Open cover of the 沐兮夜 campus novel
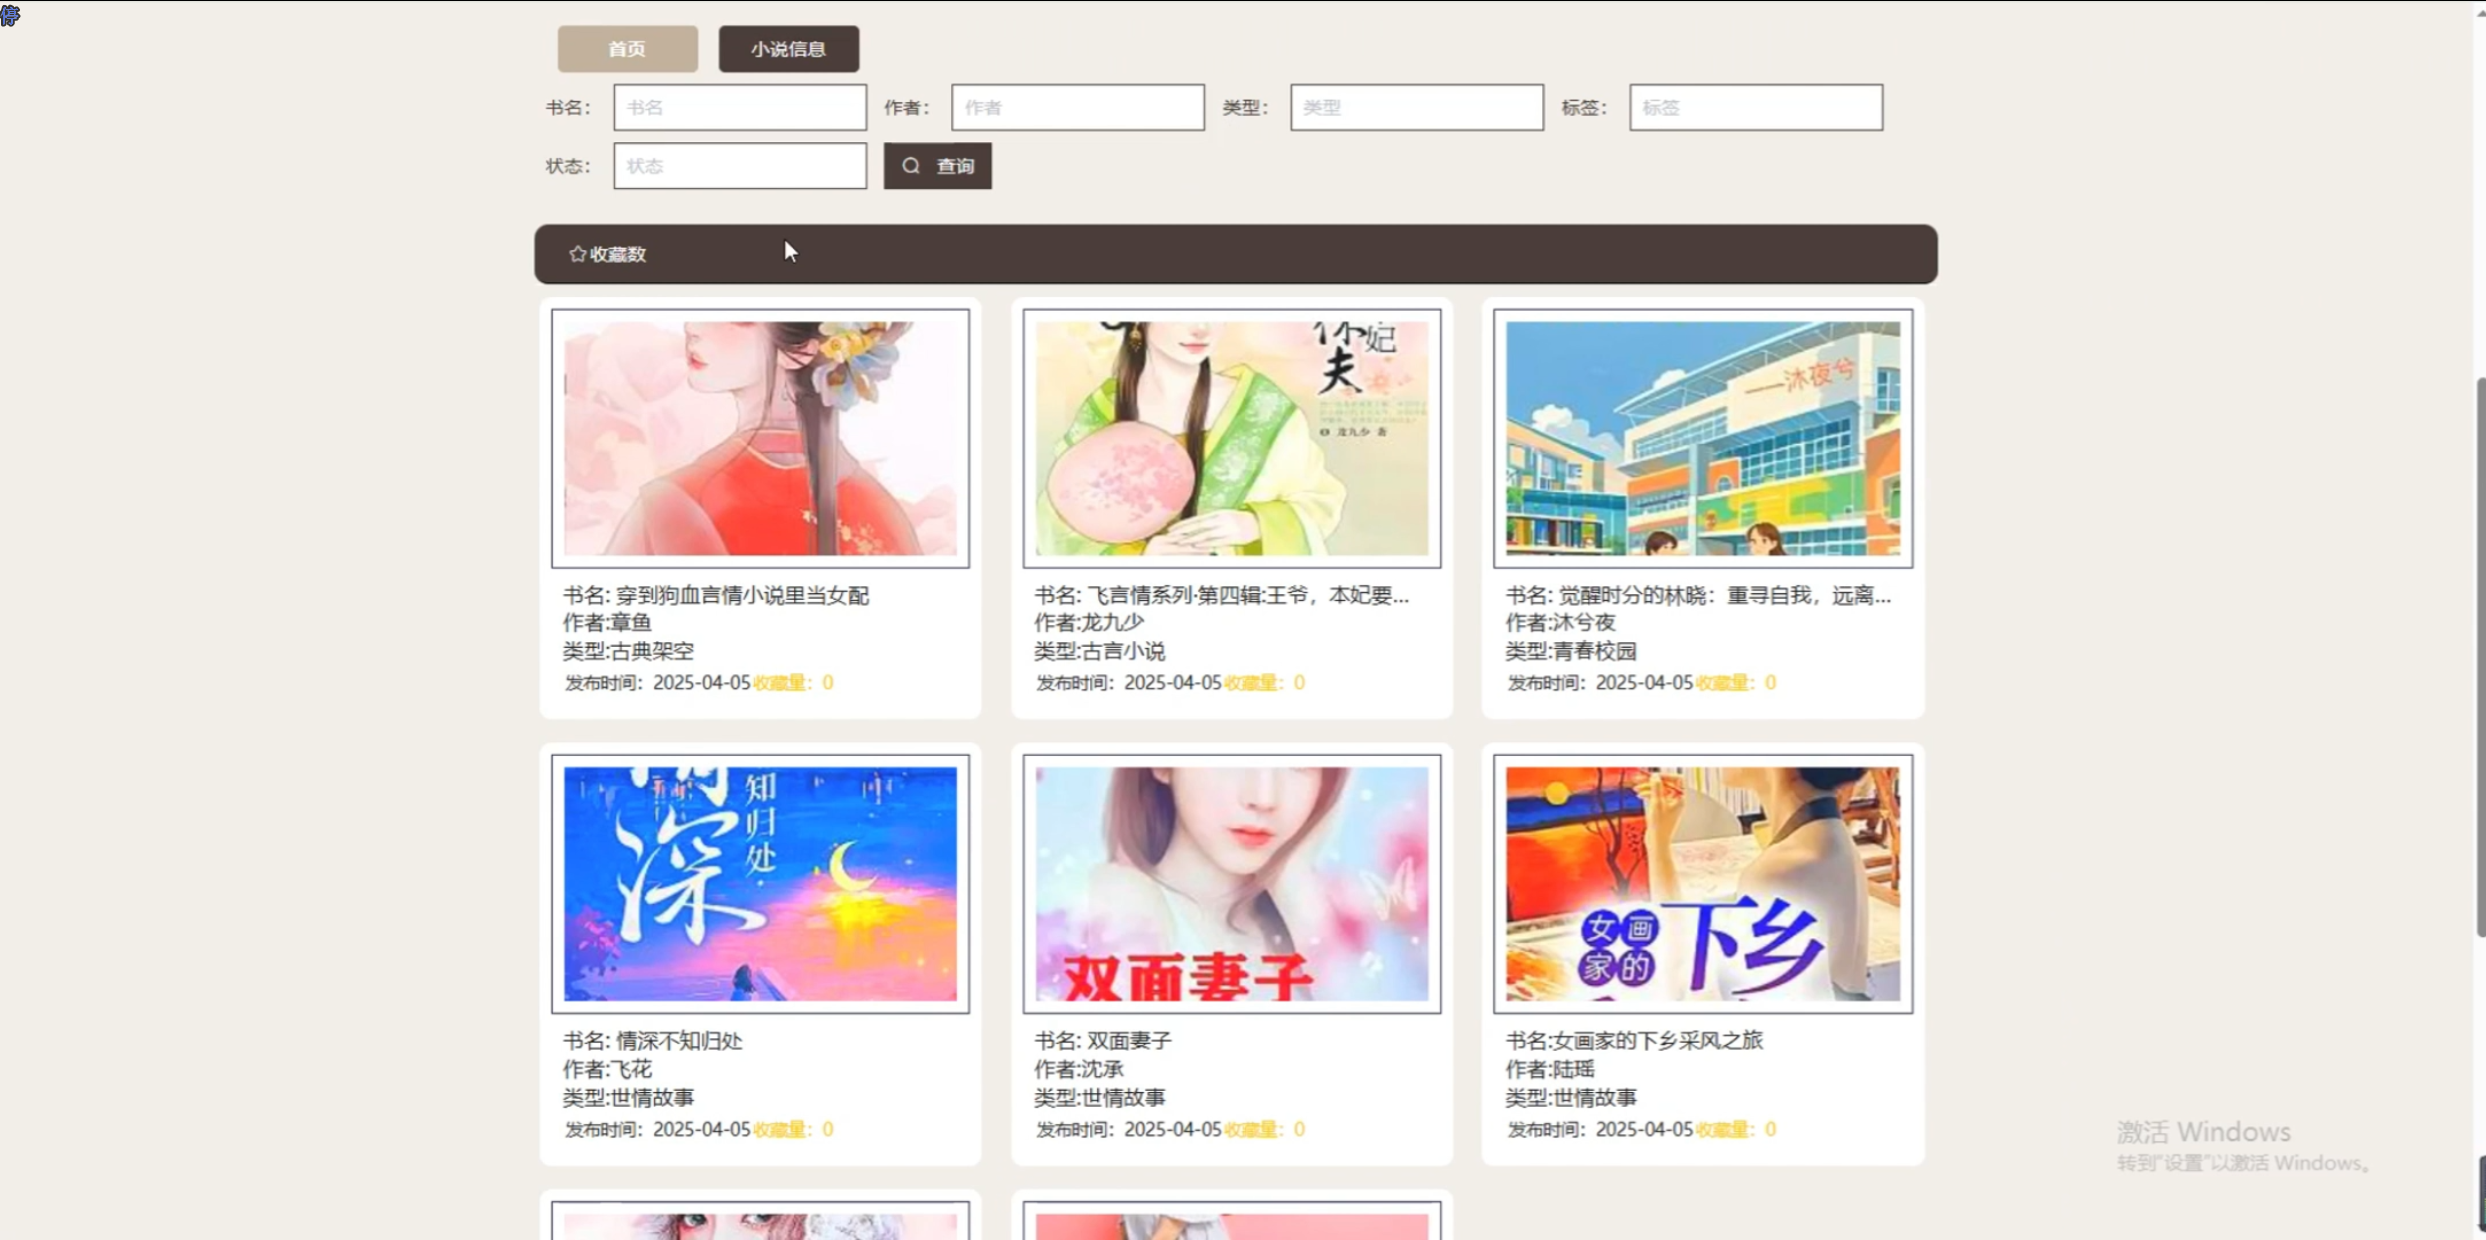 click(x=1703, y=438)
